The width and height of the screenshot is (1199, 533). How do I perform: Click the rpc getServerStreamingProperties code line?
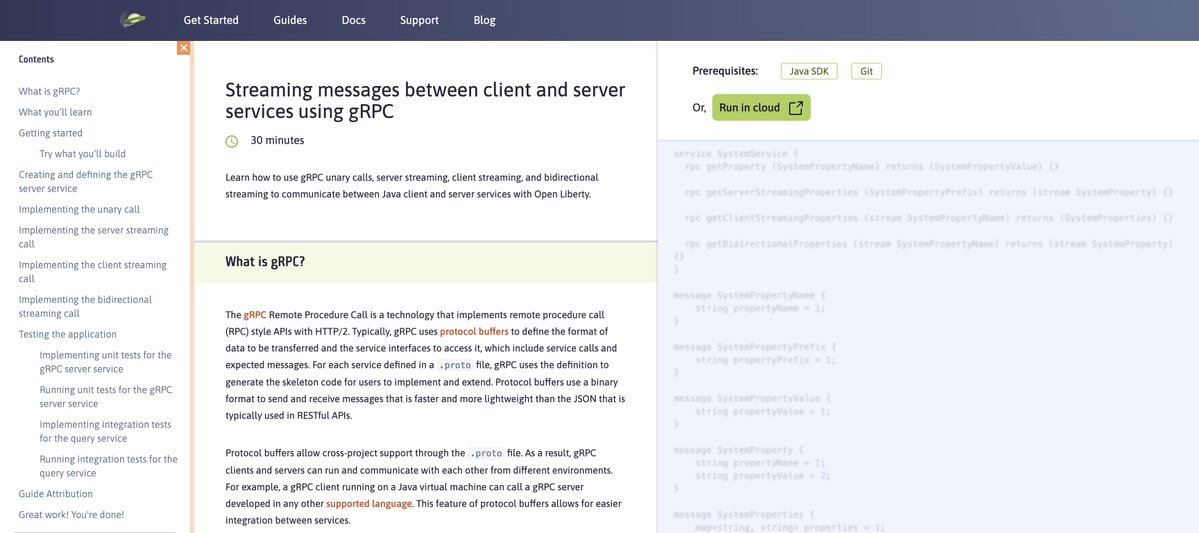(929, 192)
